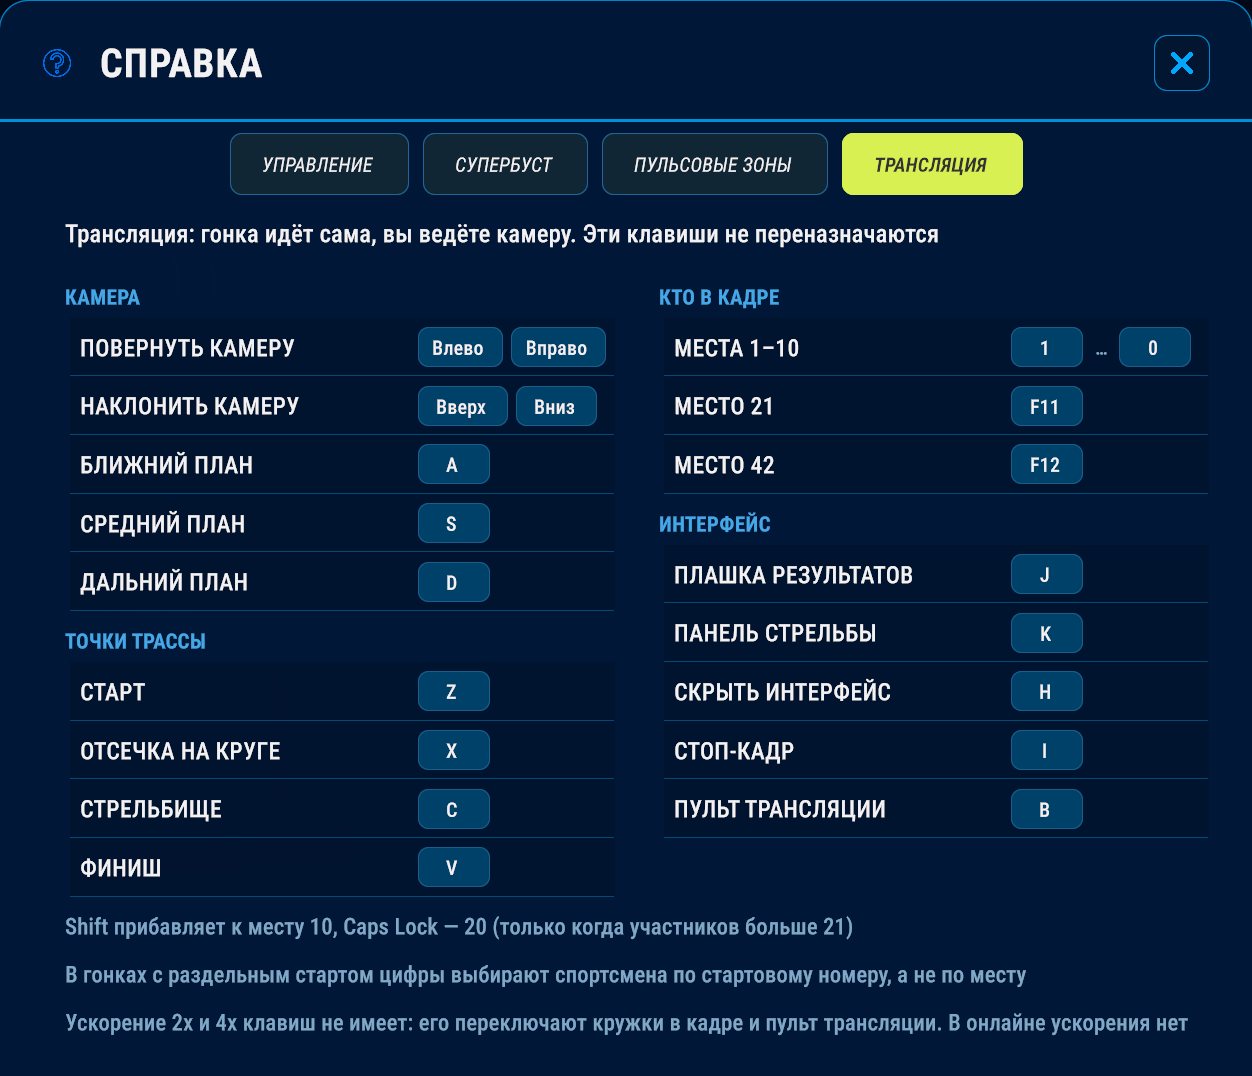This screenshot has height=1076, width=1252.
Task: Click the X key for Отсечка на круге
Action: (x=453, y=751)
